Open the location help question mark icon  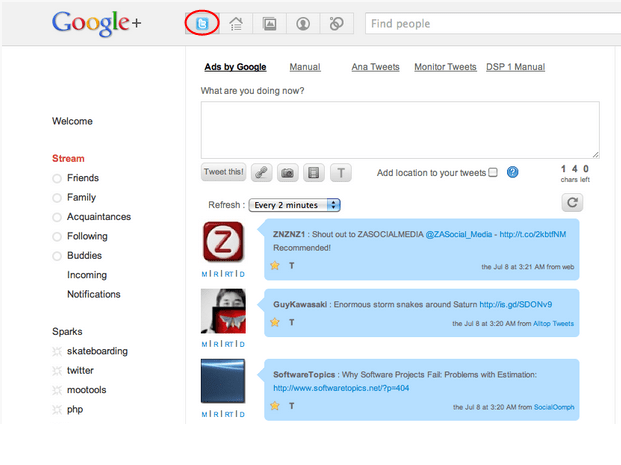click(512, 172)
